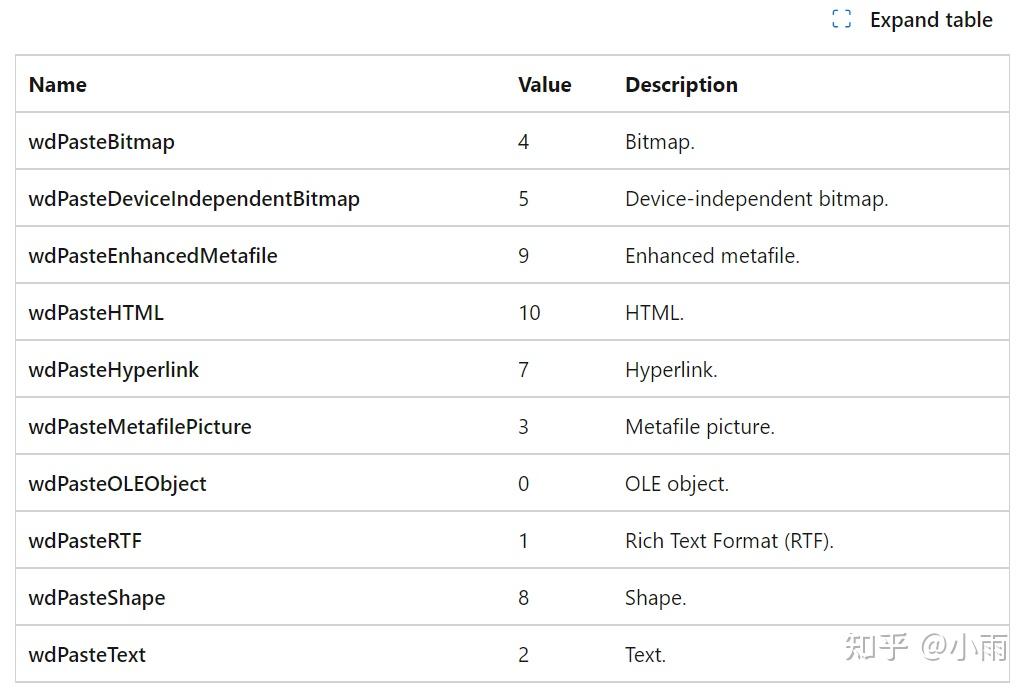Activate the Expand table button
Screen dimensions: 1035x691
tap(910, 19)
